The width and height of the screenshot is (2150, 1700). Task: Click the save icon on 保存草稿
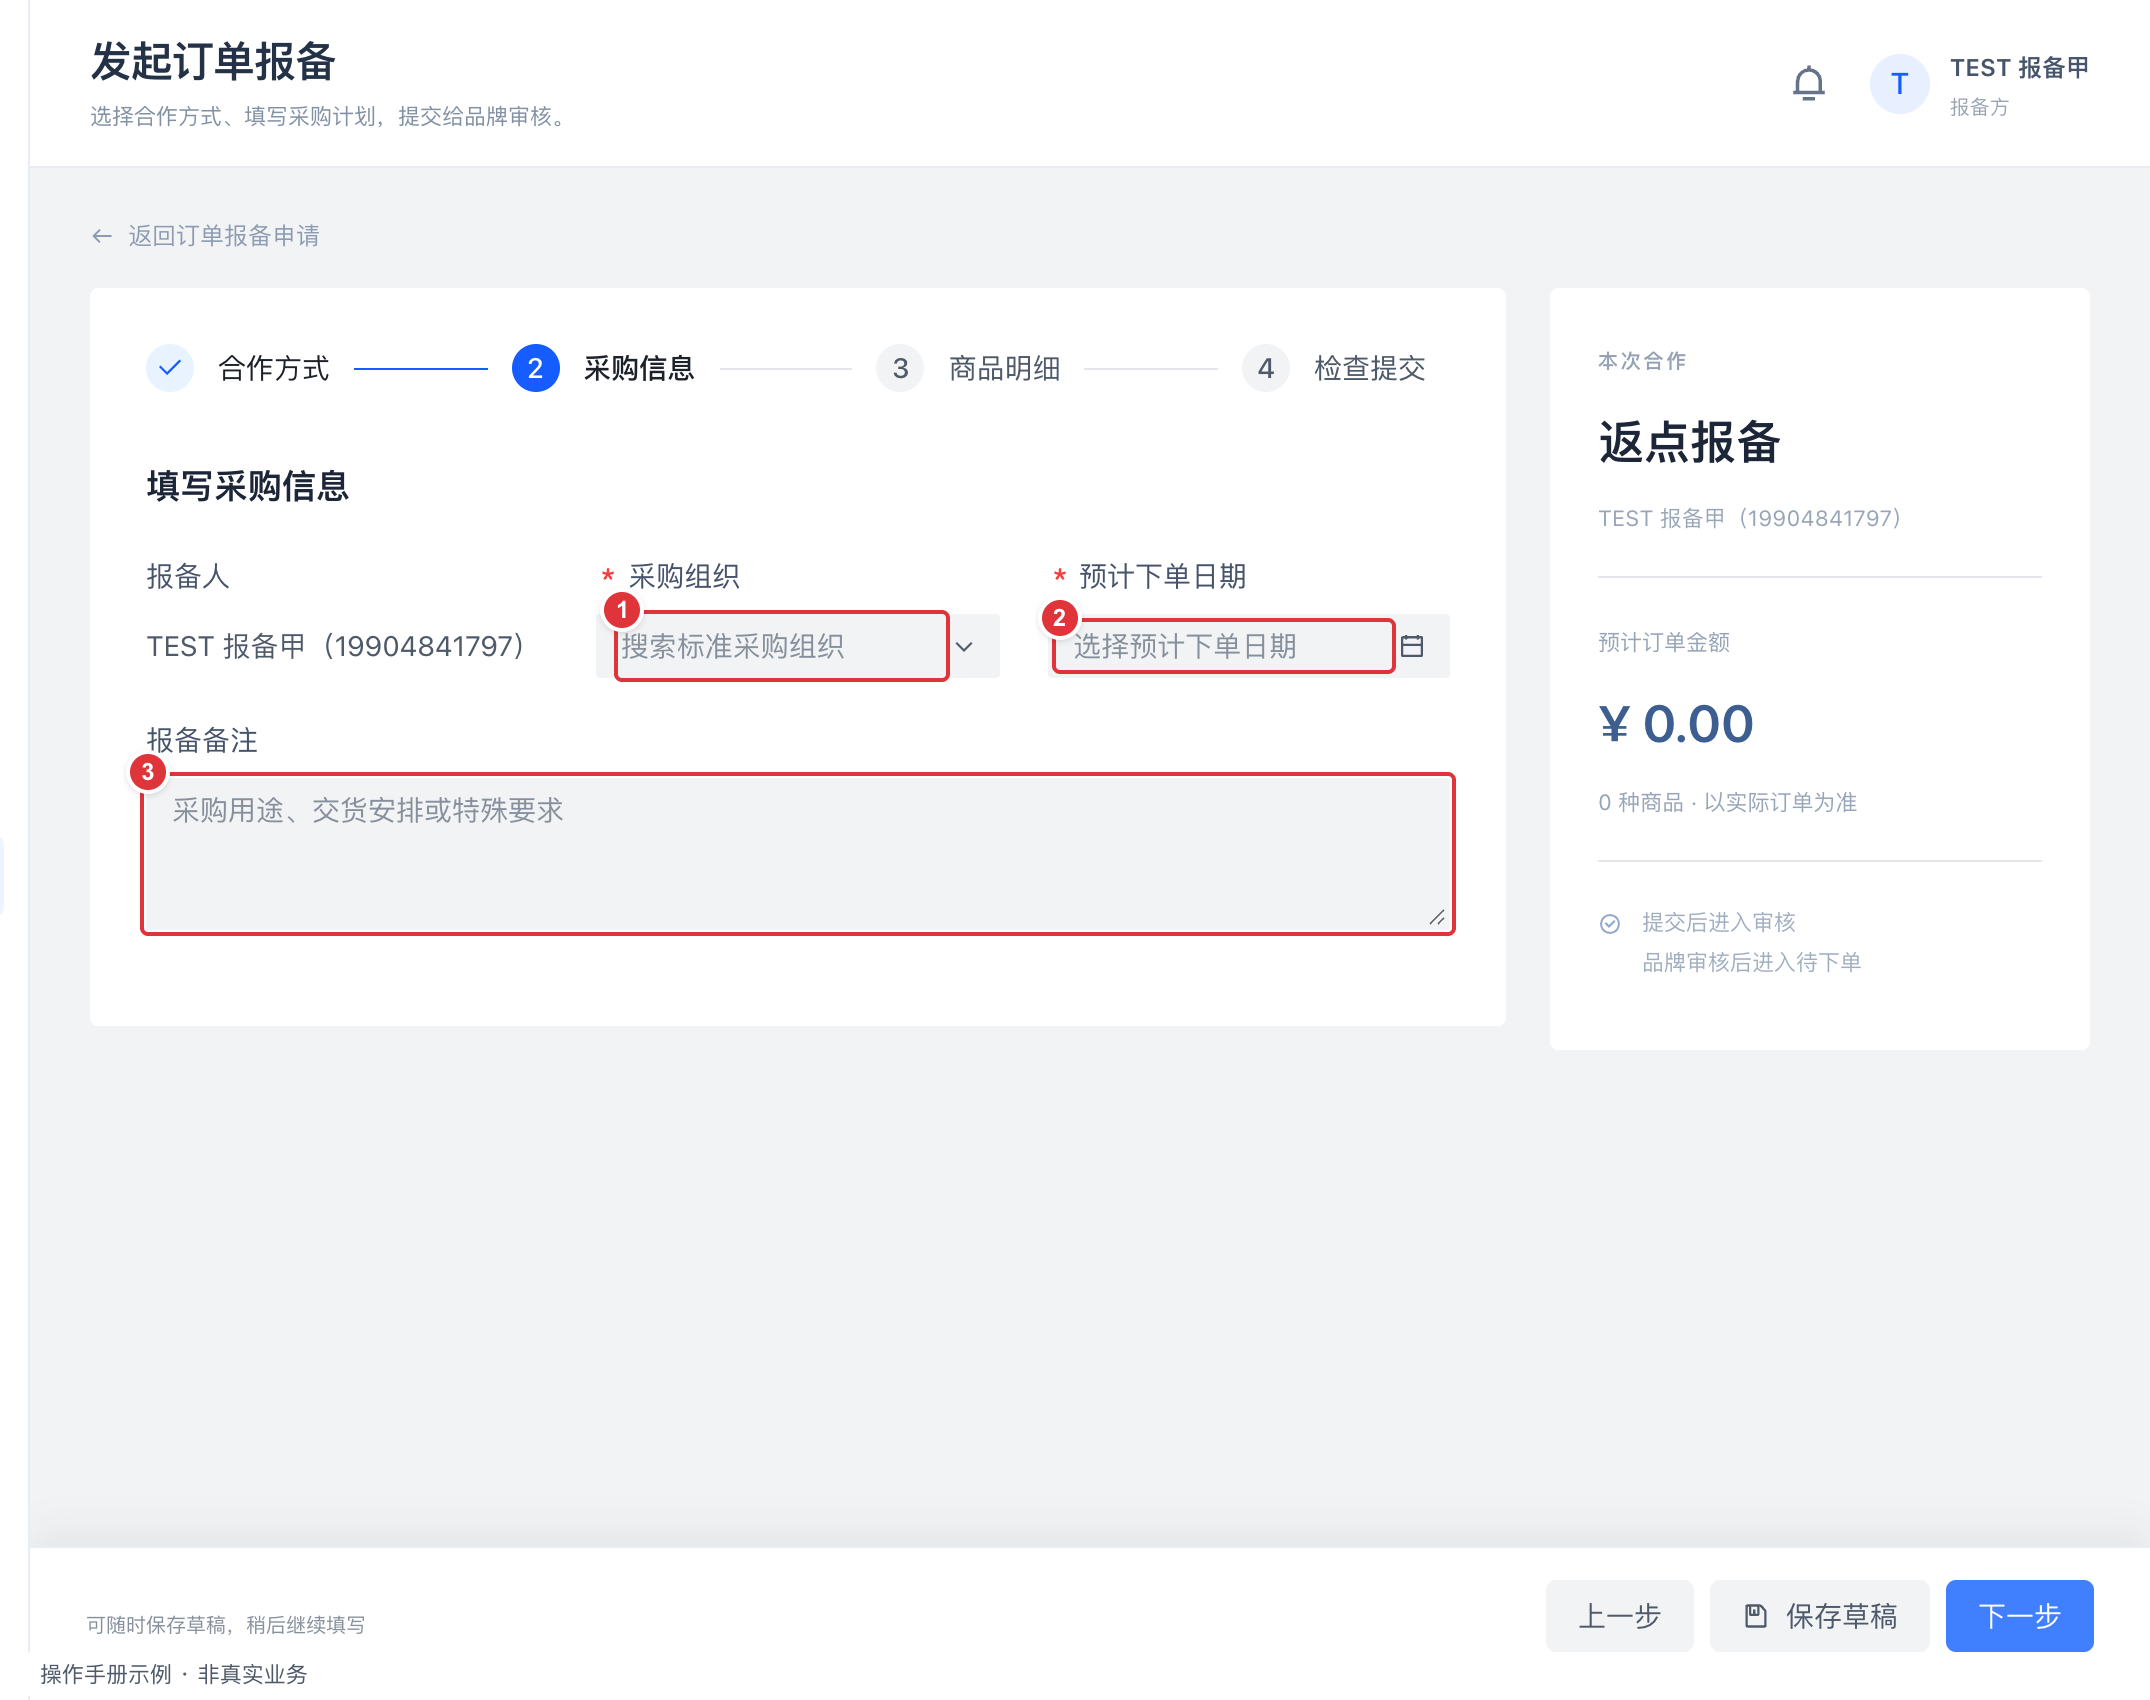pyautogui.click(x=1755, y=1615)
